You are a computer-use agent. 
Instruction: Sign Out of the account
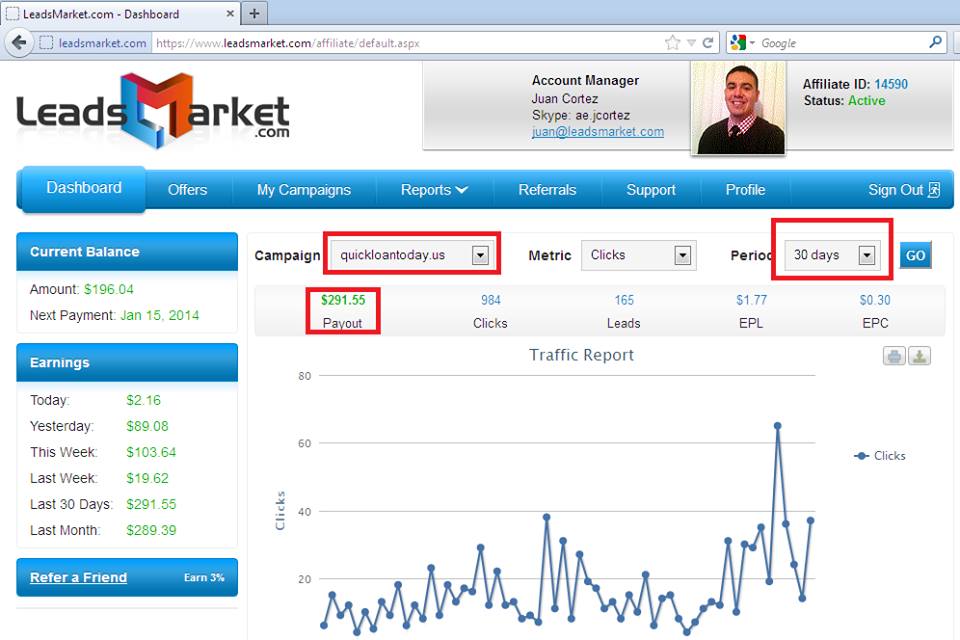pyautogui.click(x=904, y=190)
